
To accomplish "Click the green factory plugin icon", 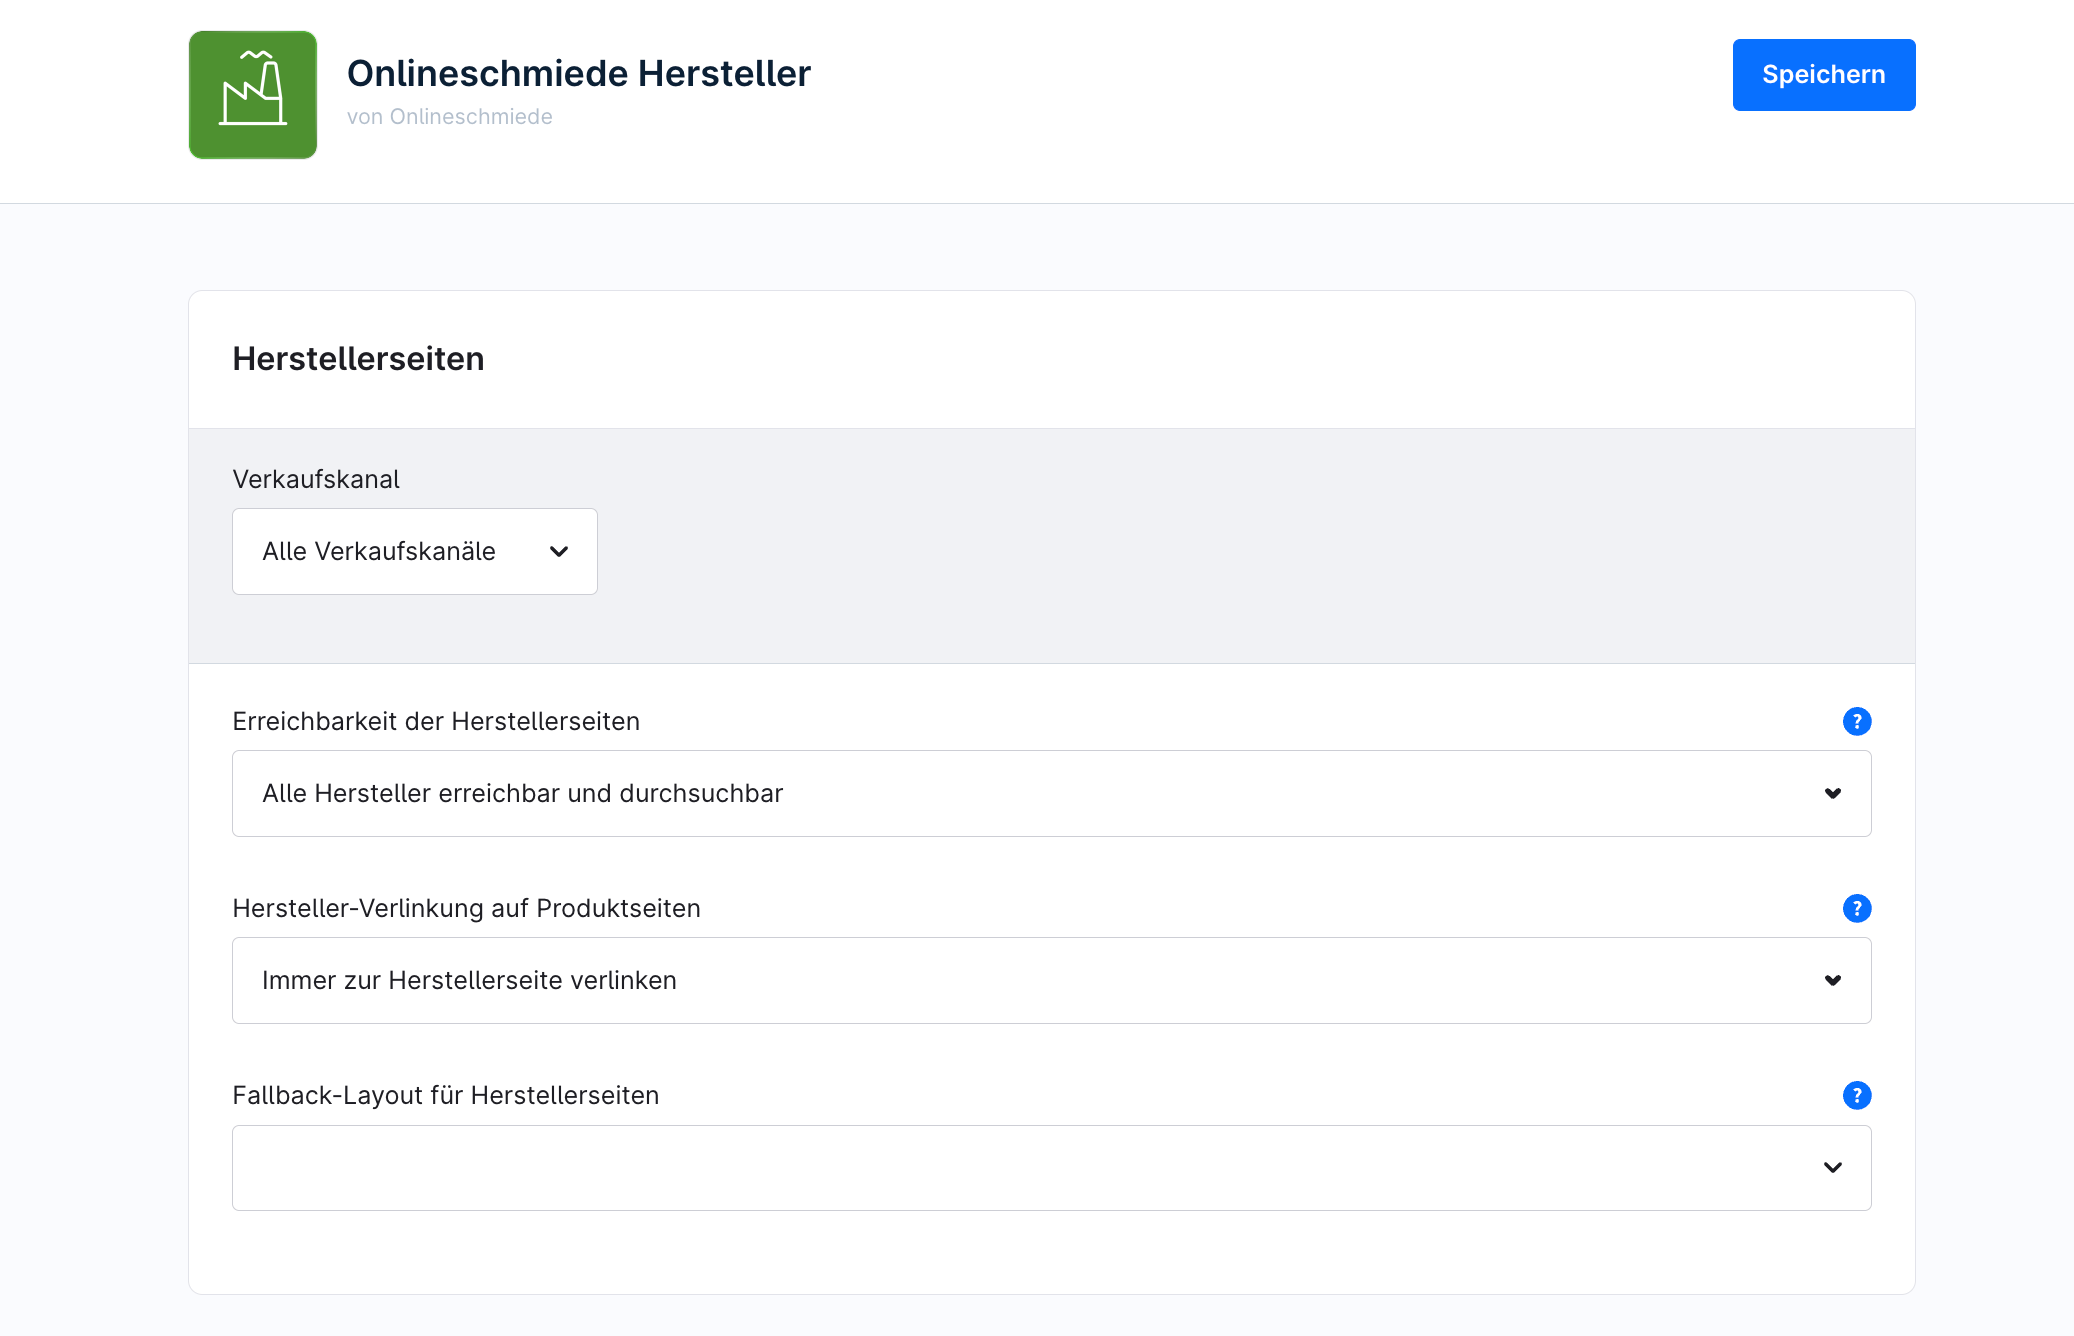I will (253, 95).
